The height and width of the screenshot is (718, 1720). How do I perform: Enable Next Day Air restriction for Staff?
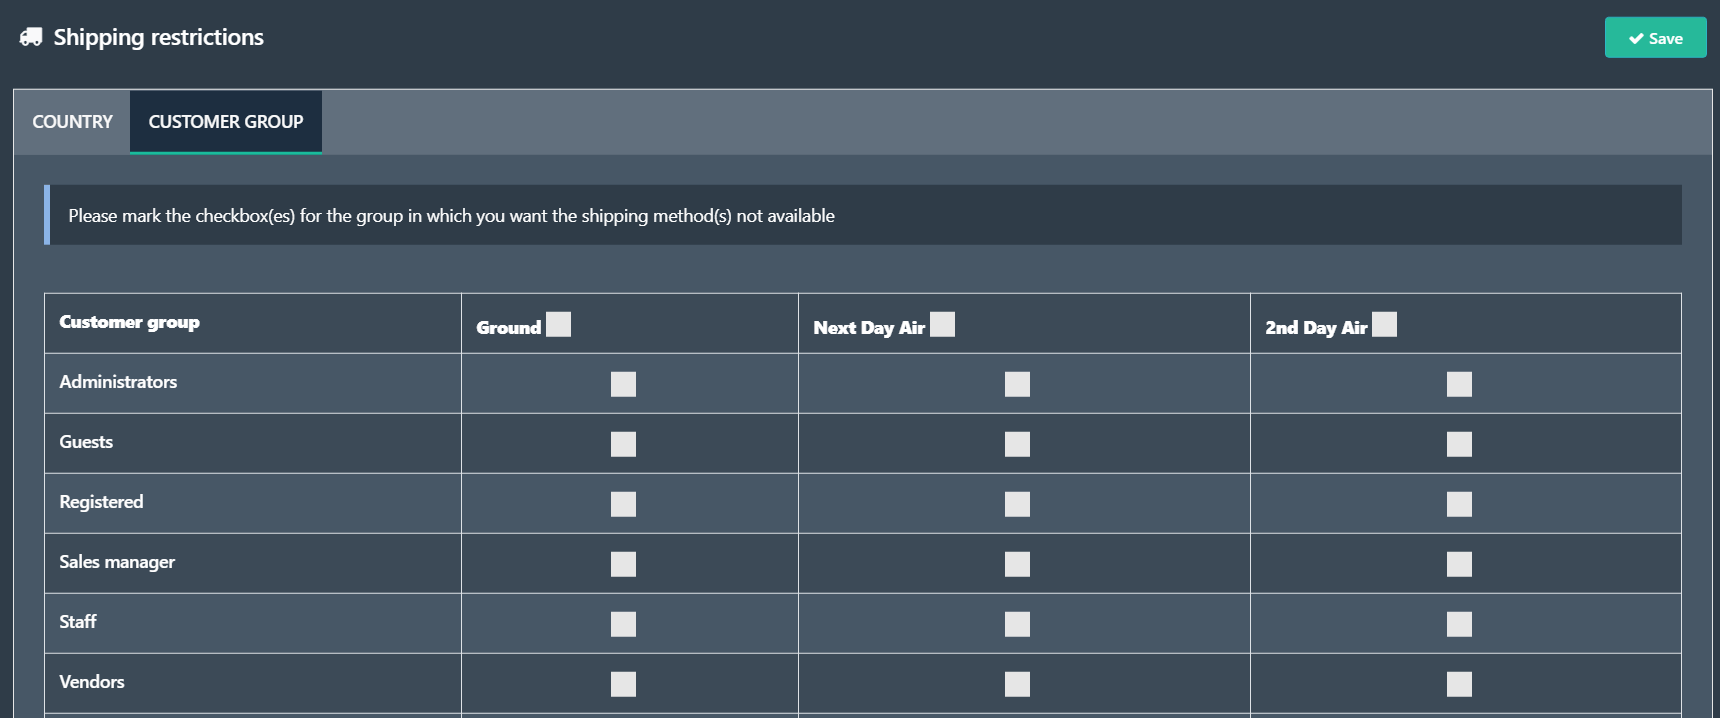[x=1017, y=624]
